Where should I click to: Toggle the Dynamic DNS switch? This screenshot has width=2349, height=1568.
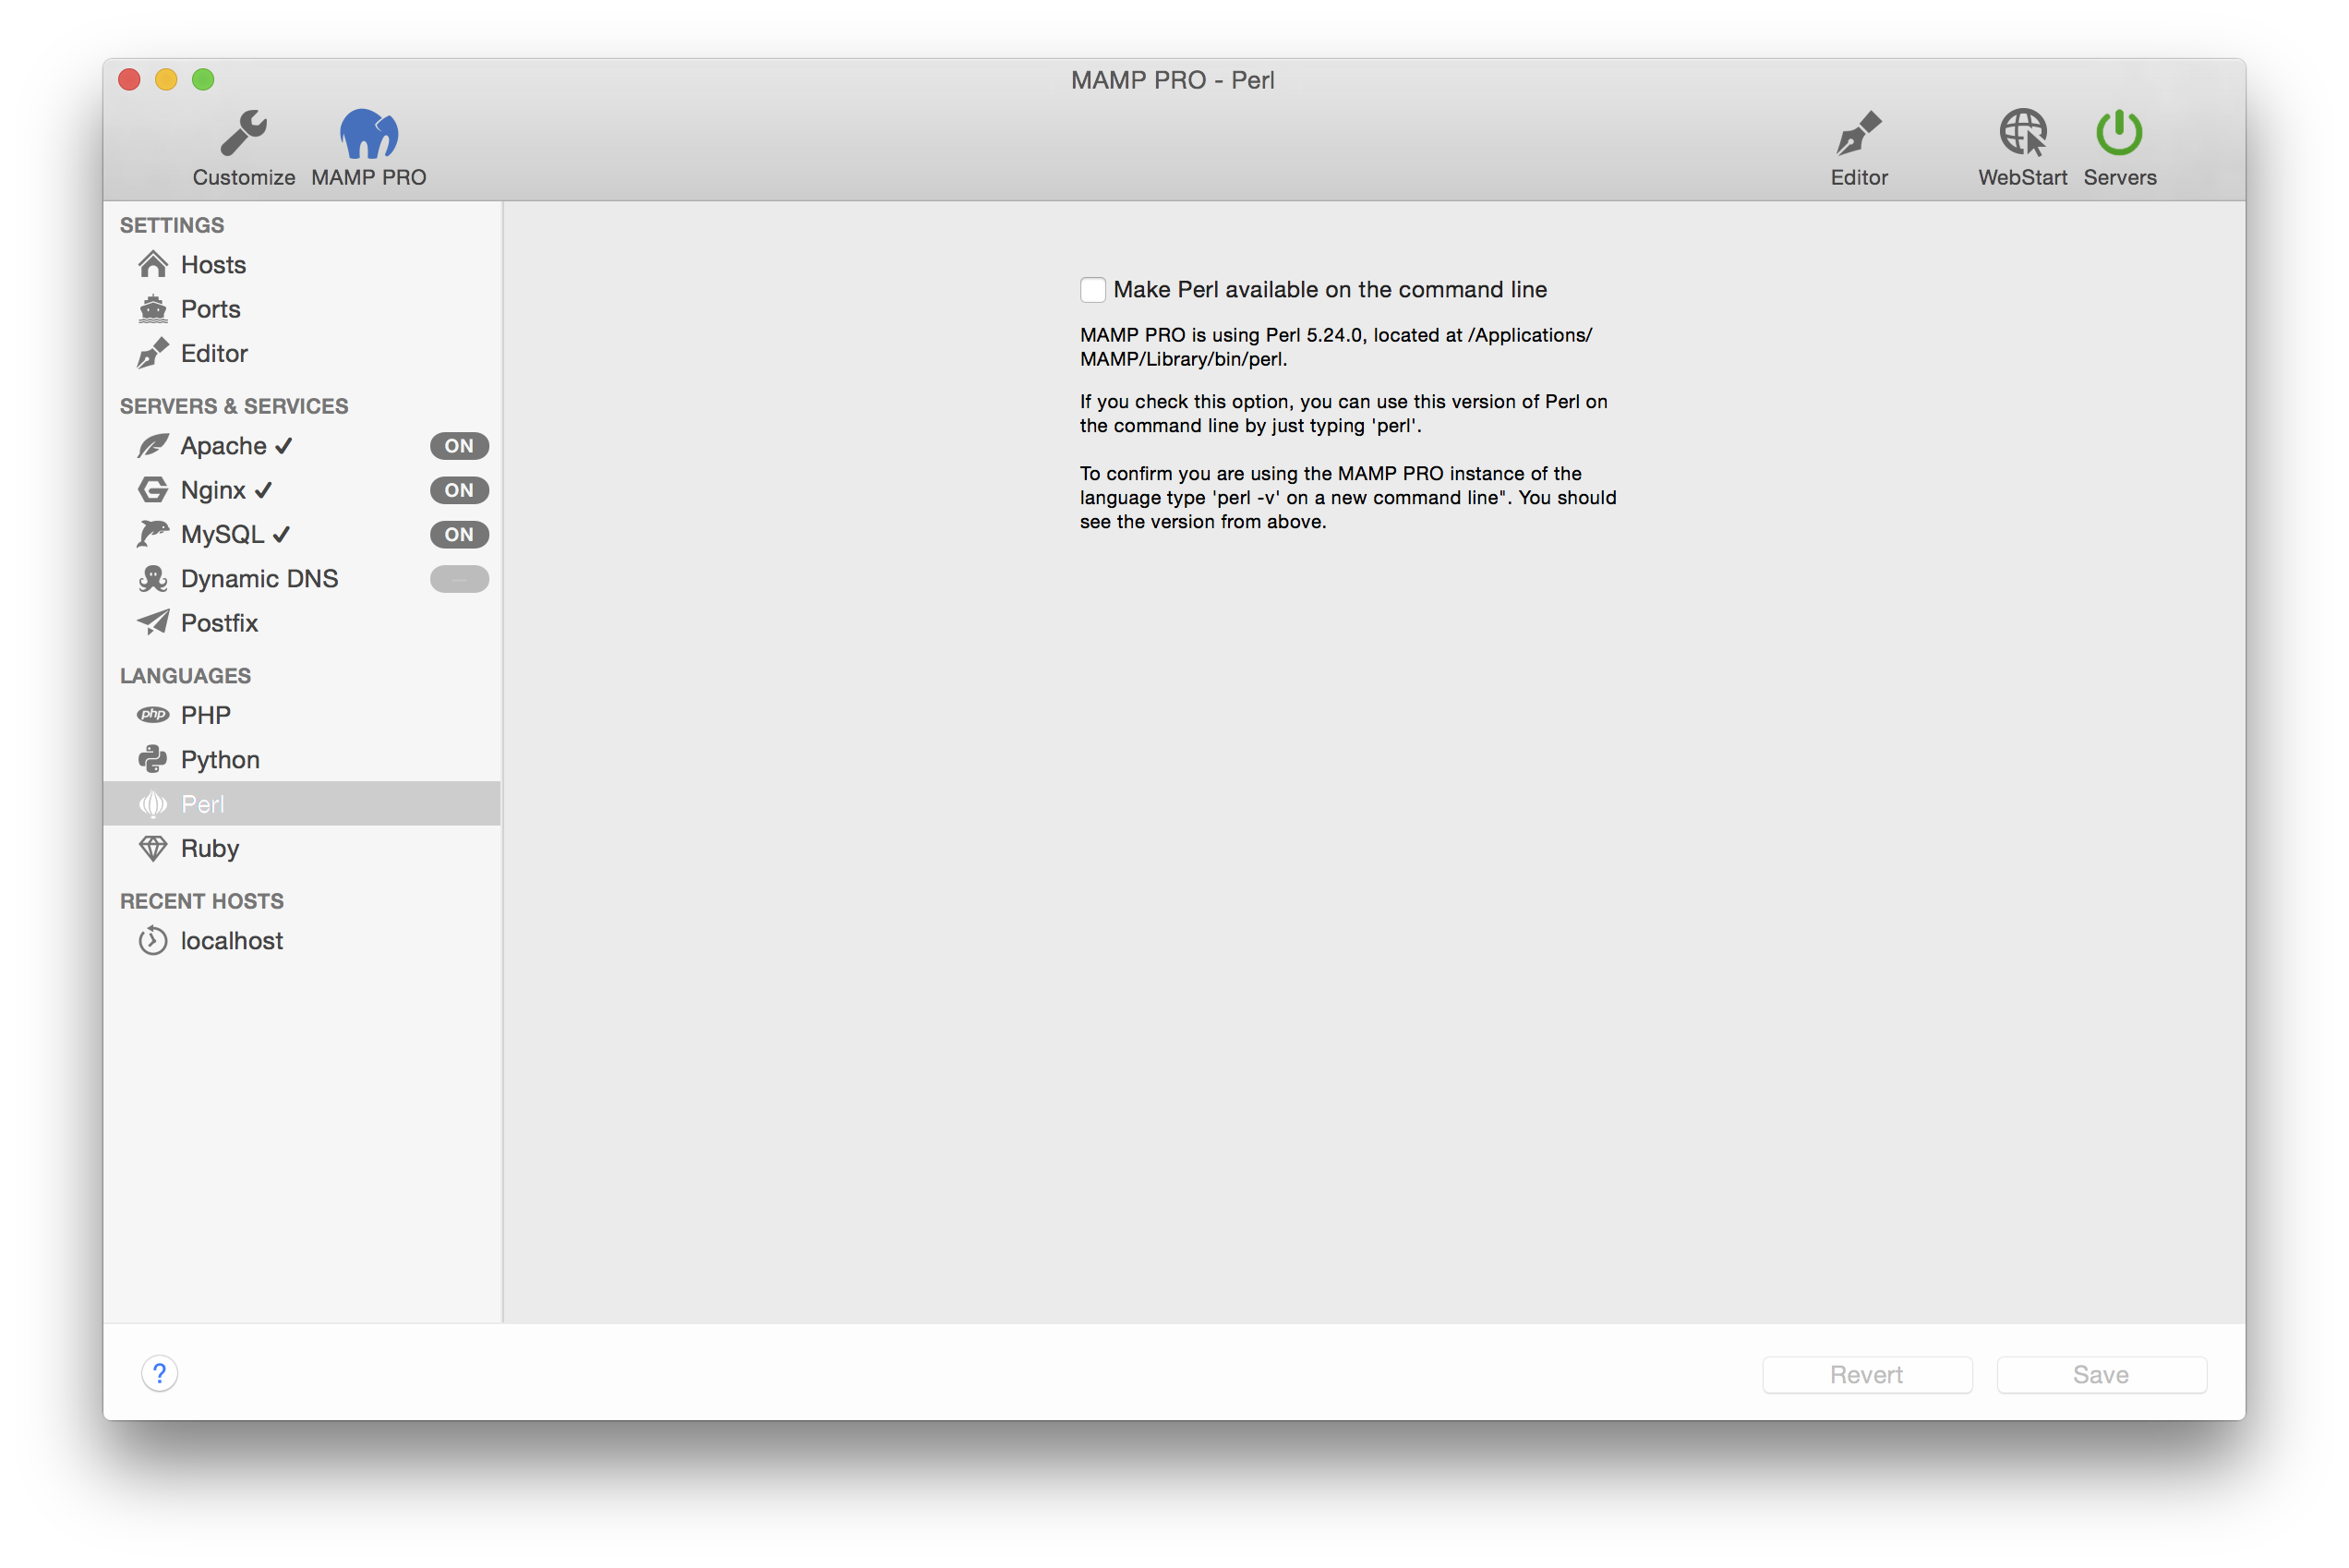[x=459, y=579]
